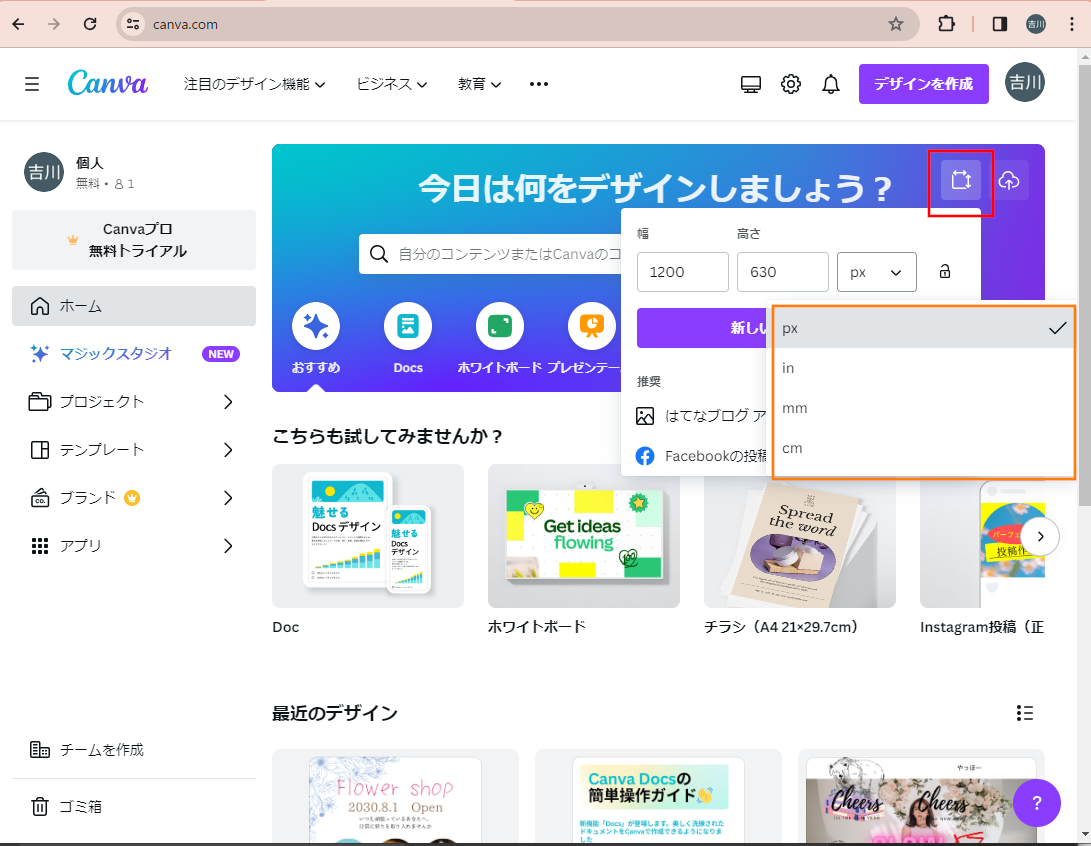Expand 注目のデザイン機能 menu
This screenshot has width=1091, height=846.
tap(255, 84)
